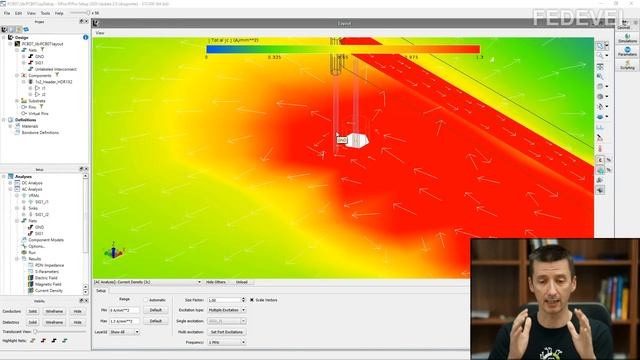The width and height of the screenshot is (640, 360).
Task: Expand the Substrate node
Action: click(x=17, y=101)
